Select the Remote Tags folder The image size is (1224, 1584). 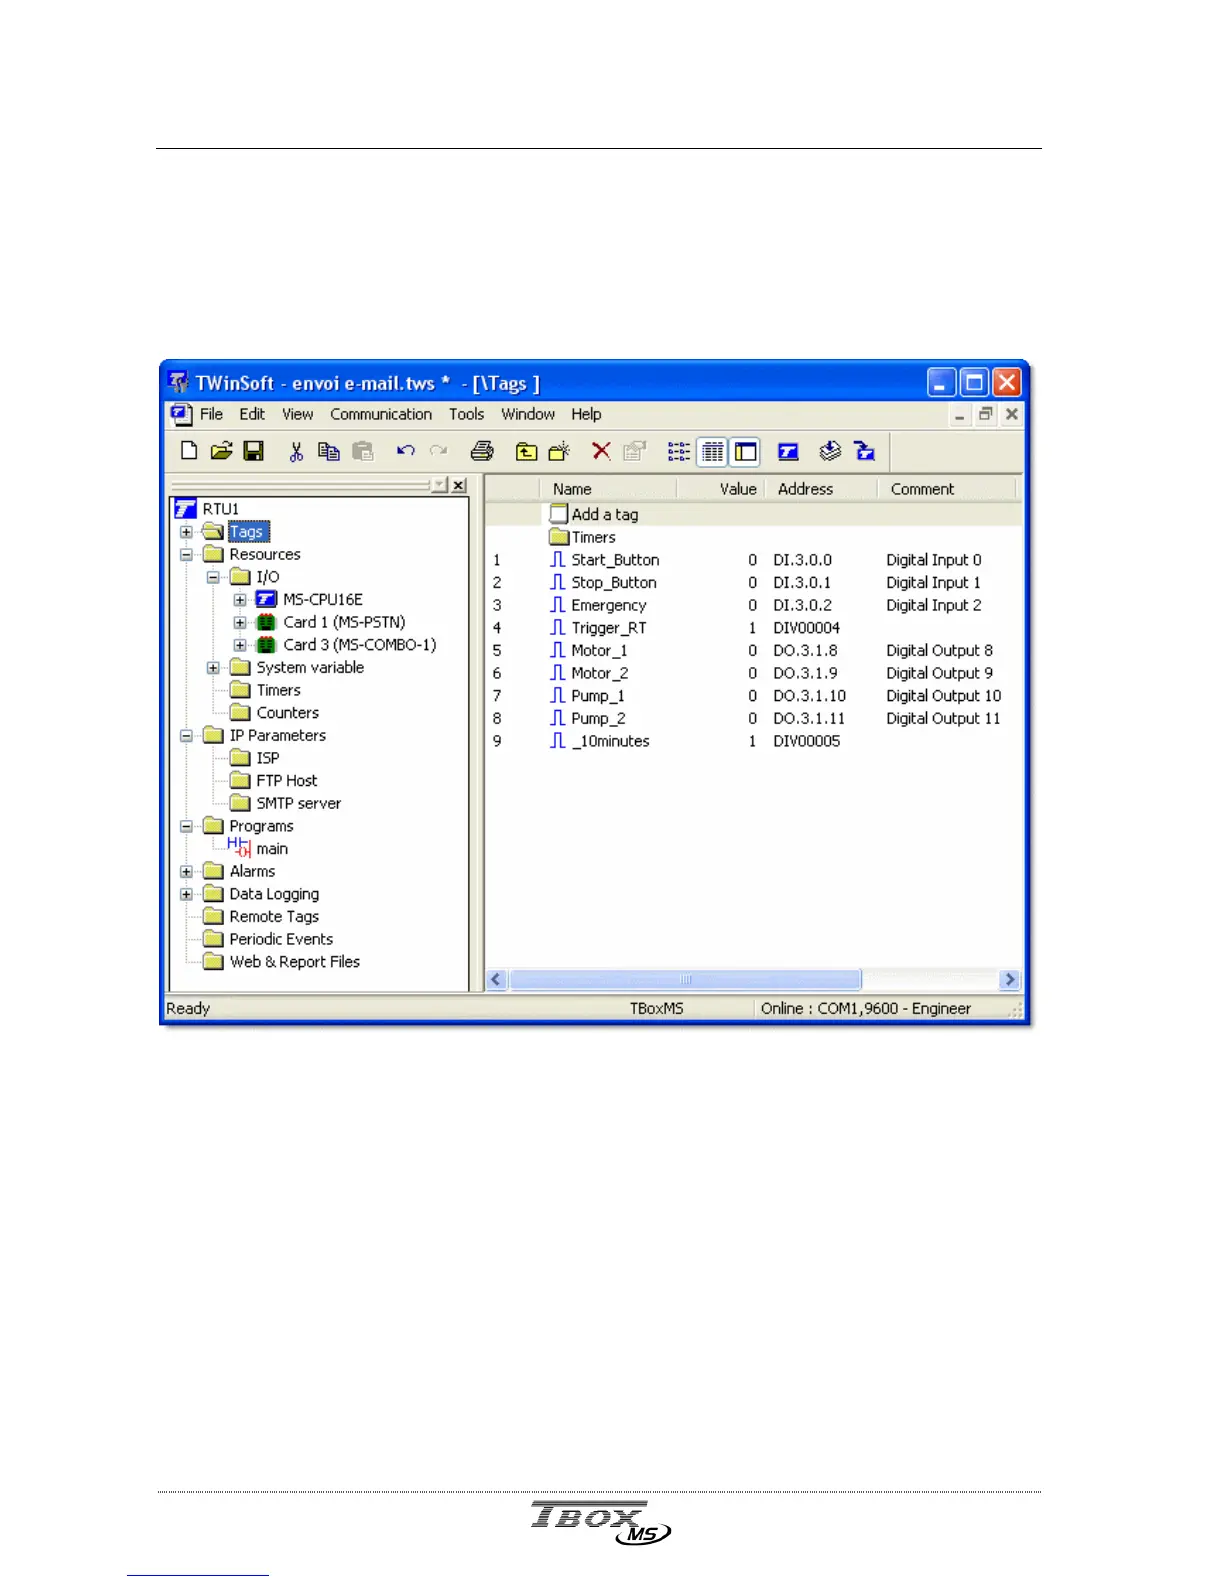(274, 917)
